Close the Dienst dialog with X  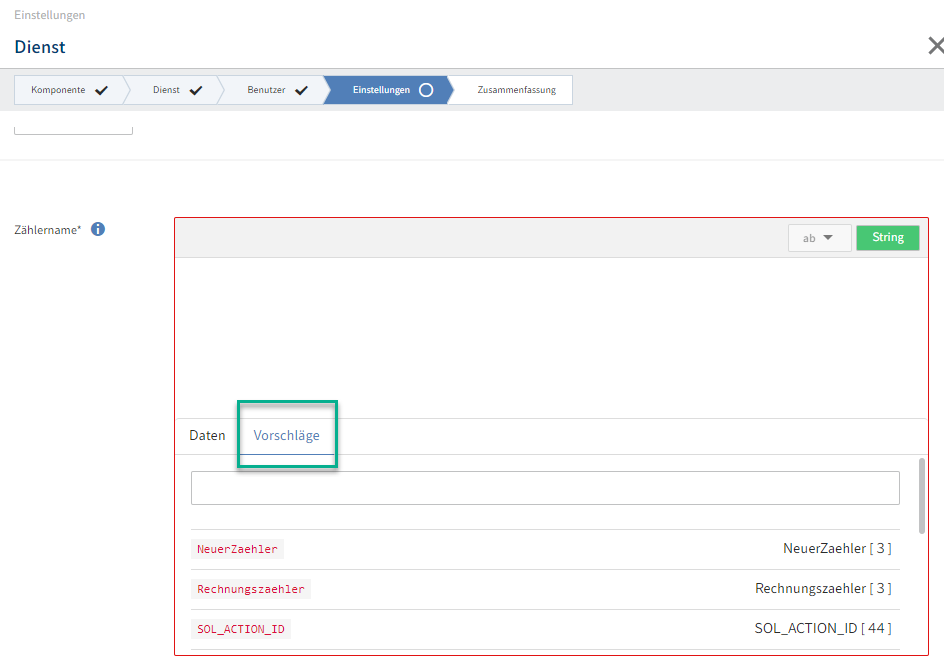click(935, 46)
